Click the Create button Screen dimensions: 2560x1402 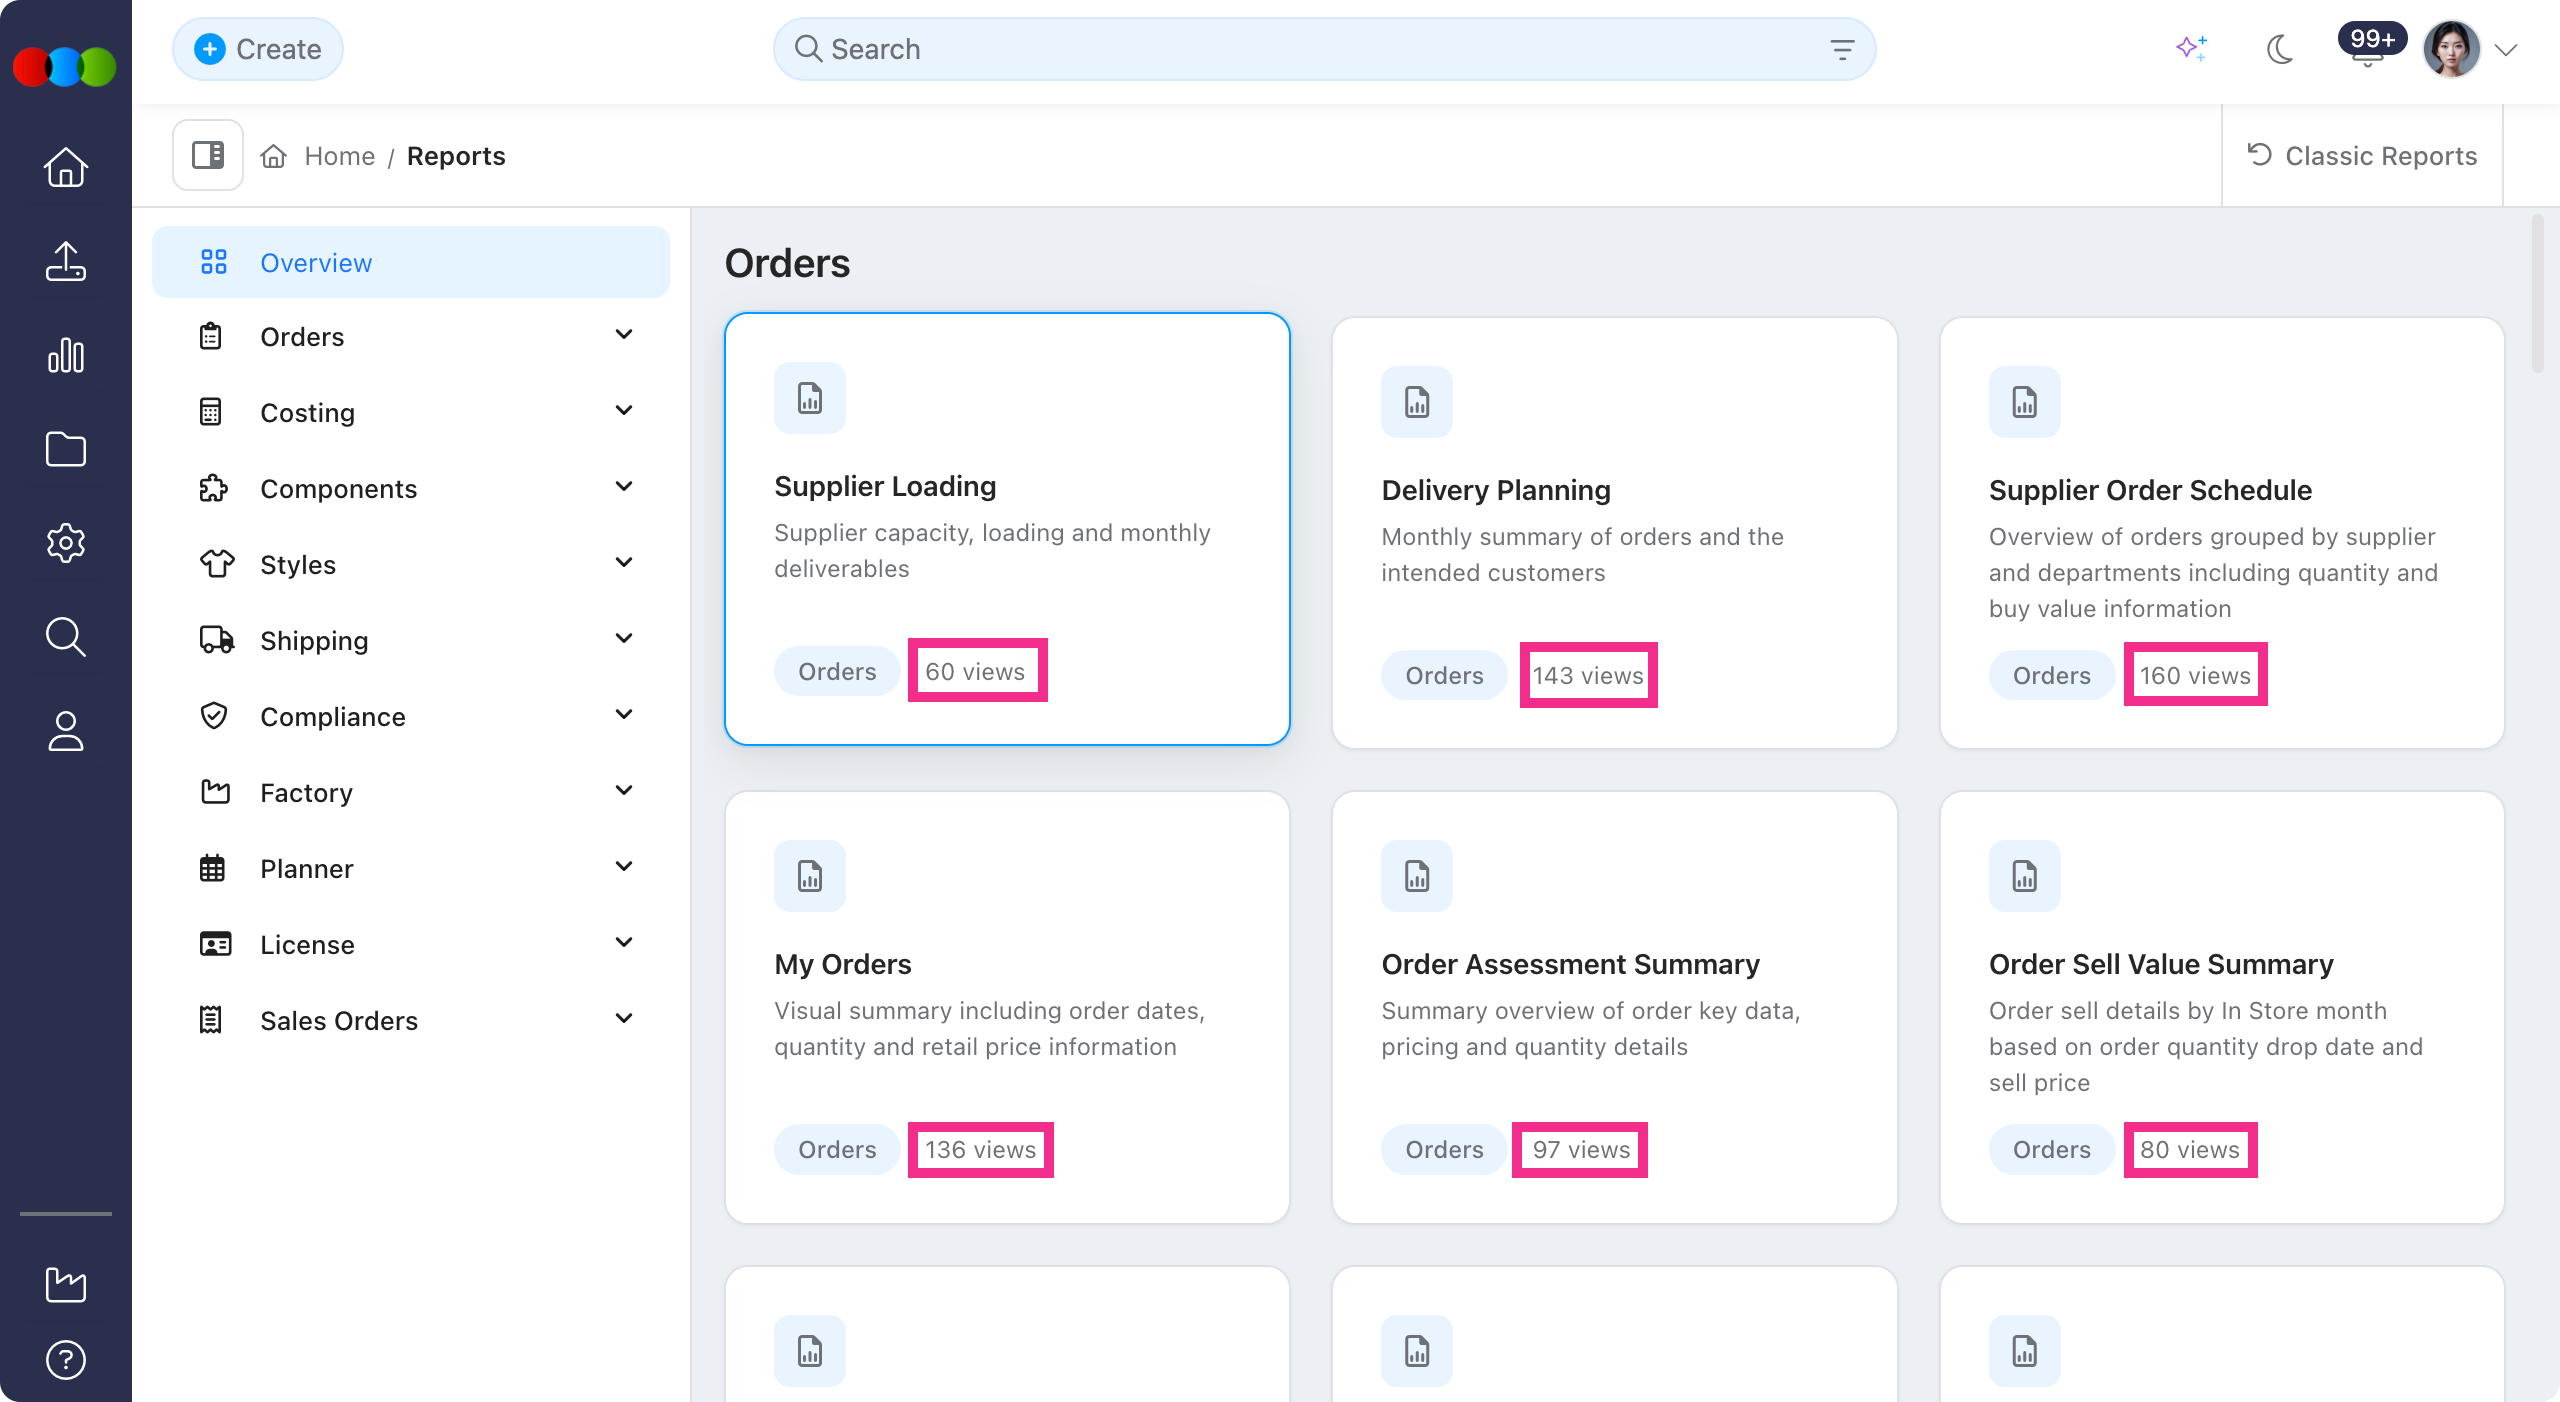tap(258, 49)
